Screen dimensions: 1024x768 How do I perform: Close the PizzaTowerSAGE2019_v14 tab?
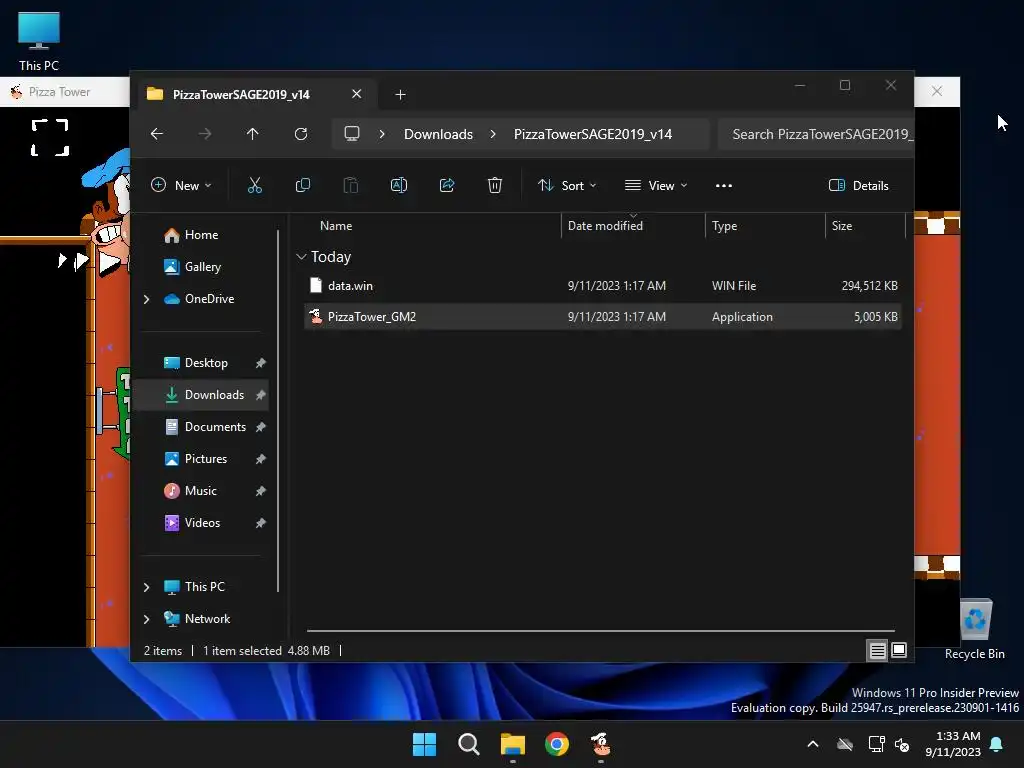357,94
